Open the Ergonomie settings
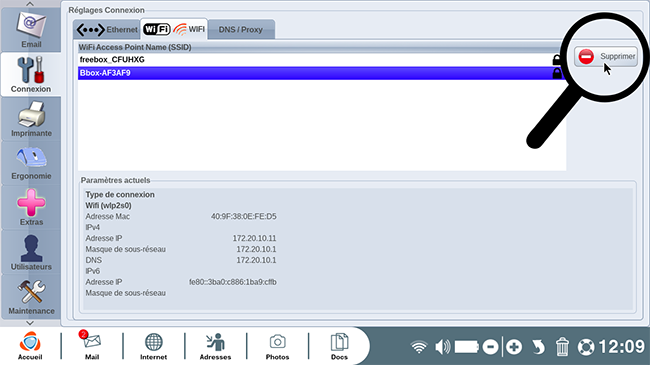The width and height of the screenshot is (650, 365). (31, 163)
